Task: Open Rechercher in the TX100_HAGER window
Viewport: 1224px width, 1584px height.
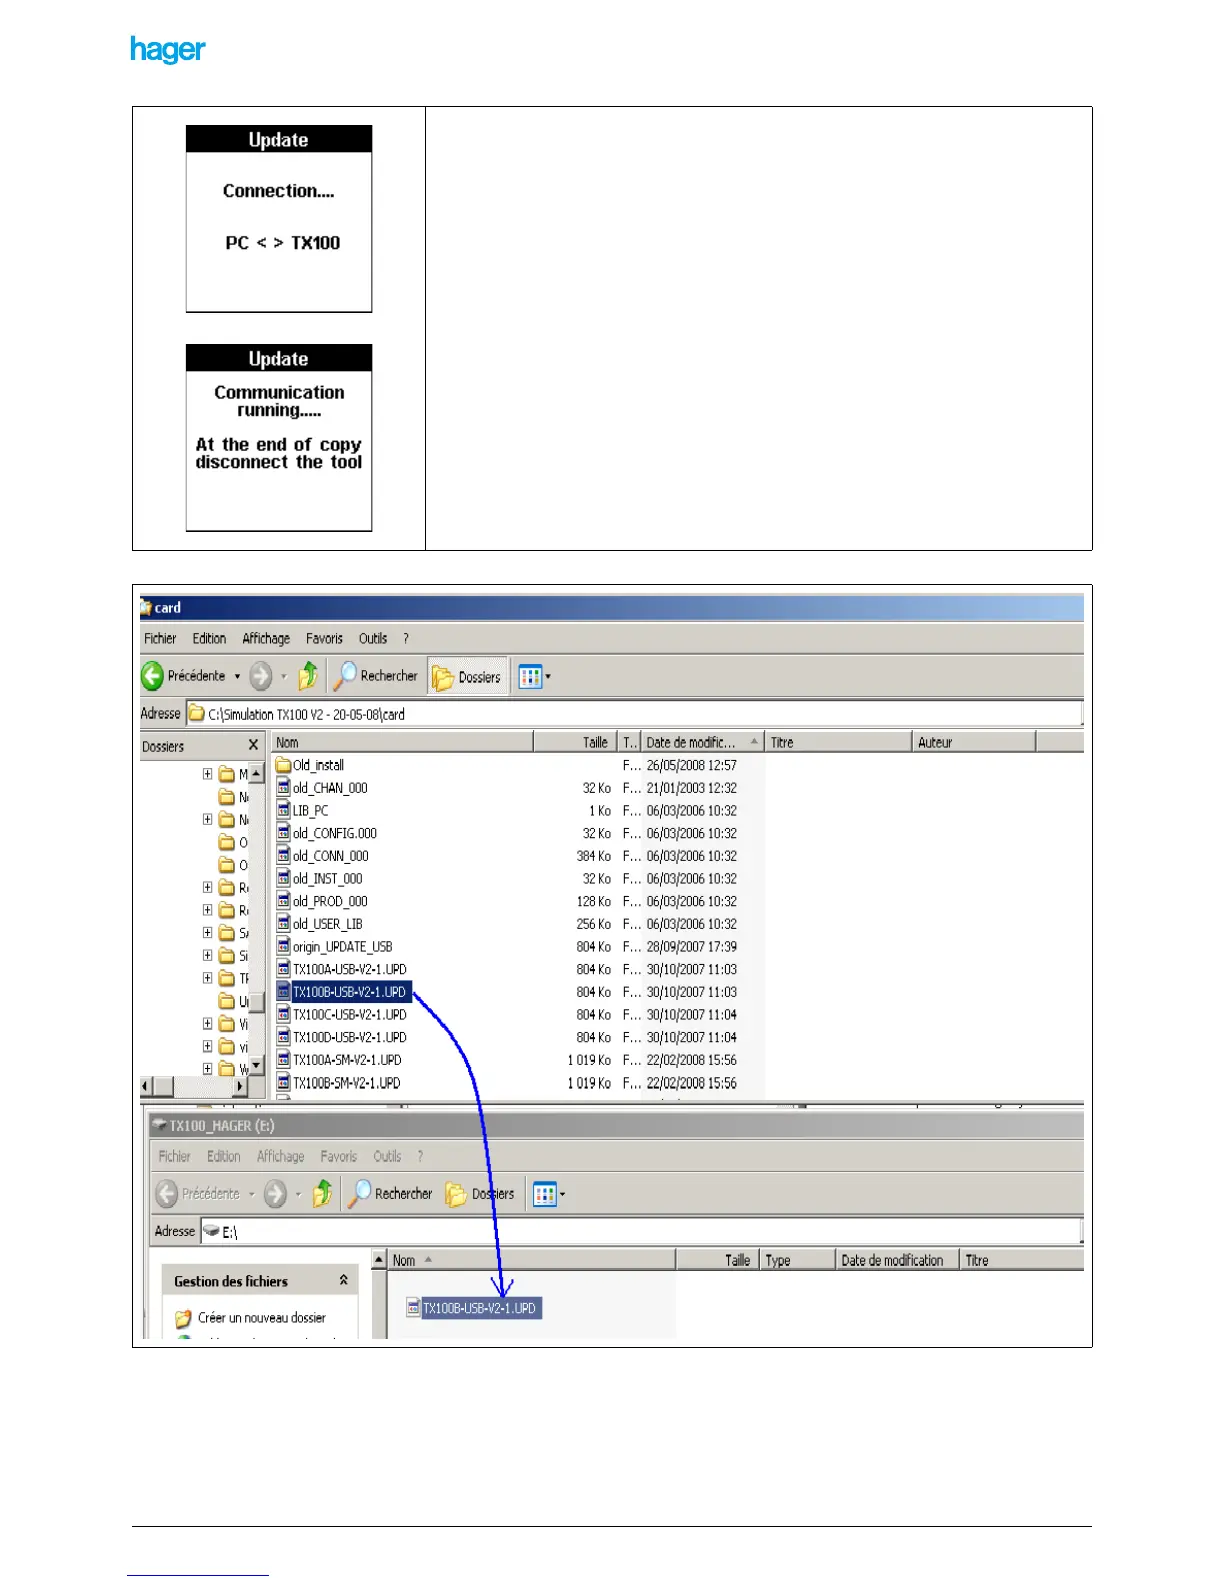Action: click(x=390, y=1194)
